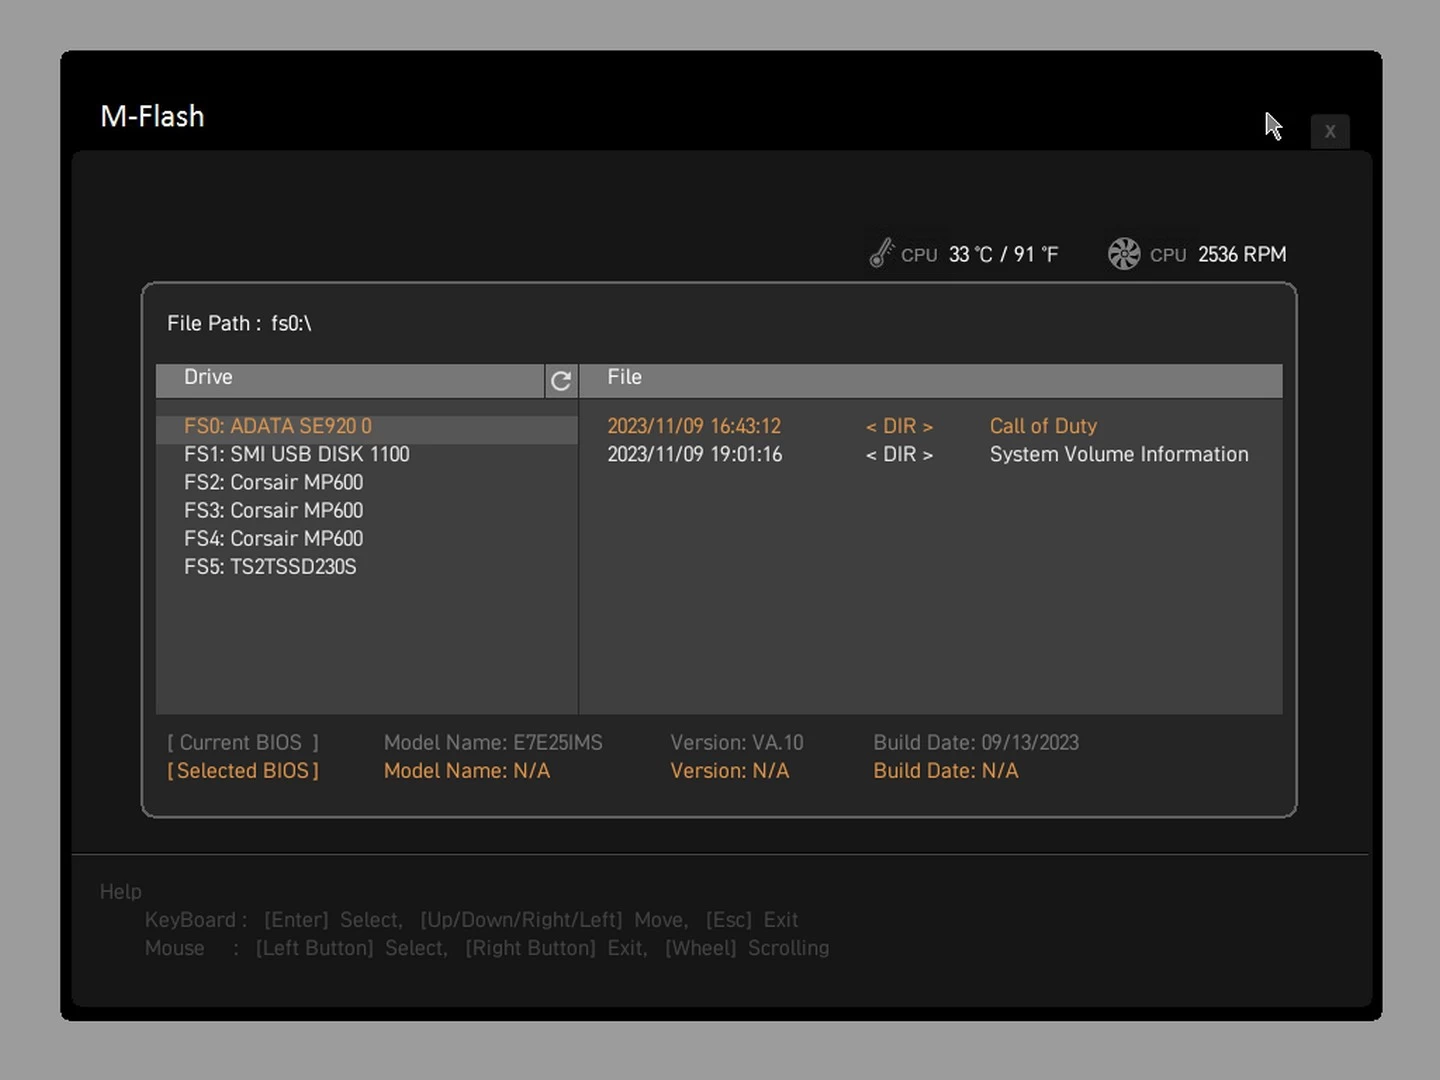Screen dimensions: 1440x1080
Task: Close the M-Flash window with X
Action: point(1329,131)
